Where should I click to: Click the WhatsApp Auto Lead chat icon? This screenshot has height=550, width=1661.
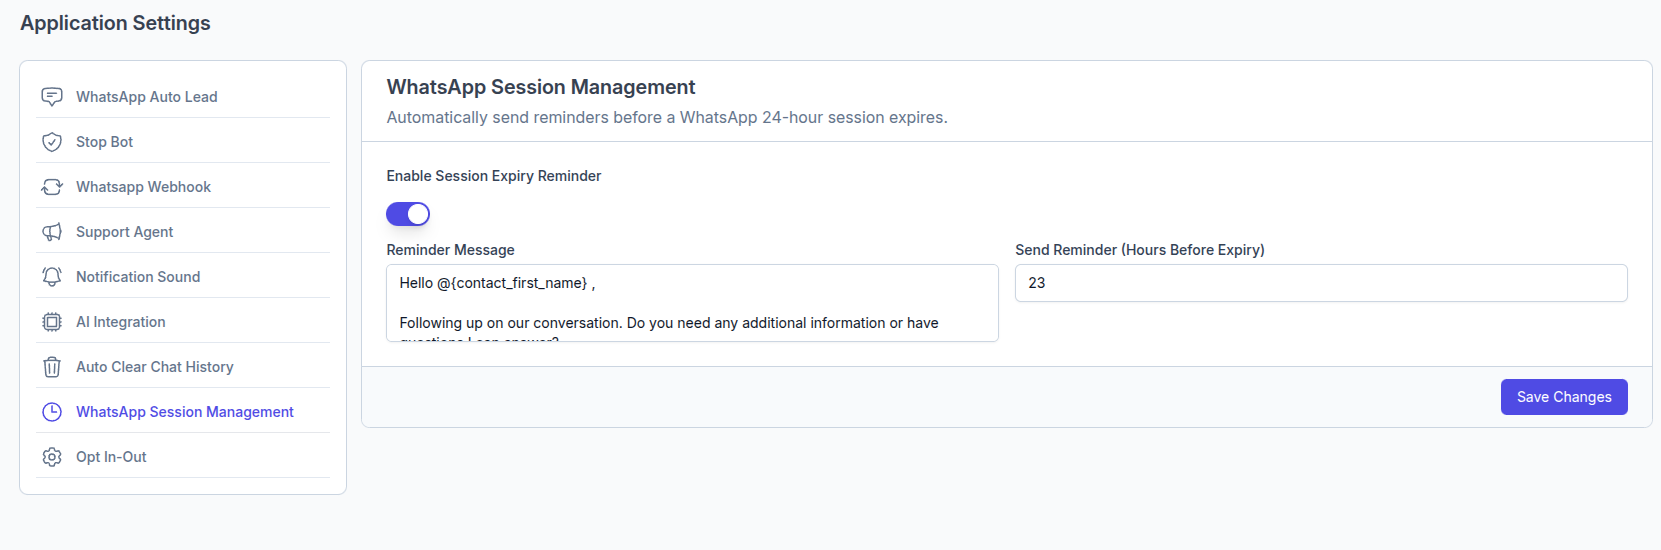tap(52, 97)
